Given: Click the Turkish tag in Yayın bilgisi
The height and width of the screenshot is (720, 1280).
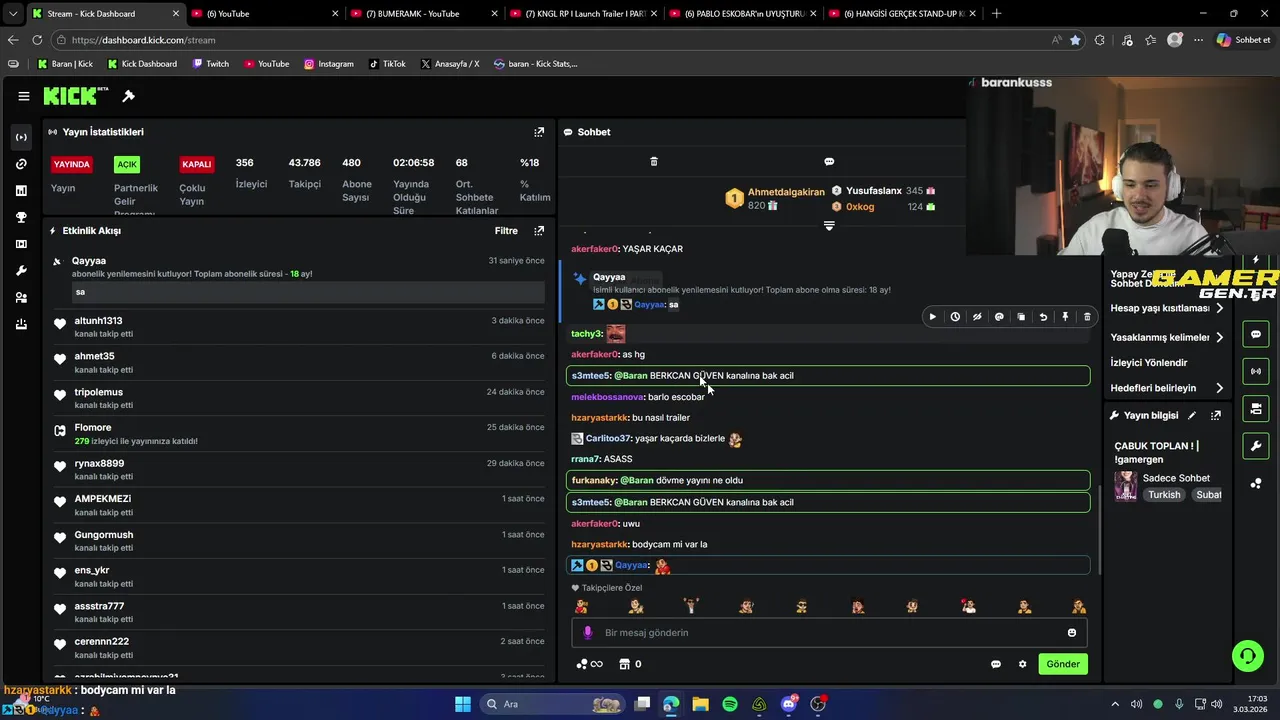Looking at the screenshot, I should 1164,495.
